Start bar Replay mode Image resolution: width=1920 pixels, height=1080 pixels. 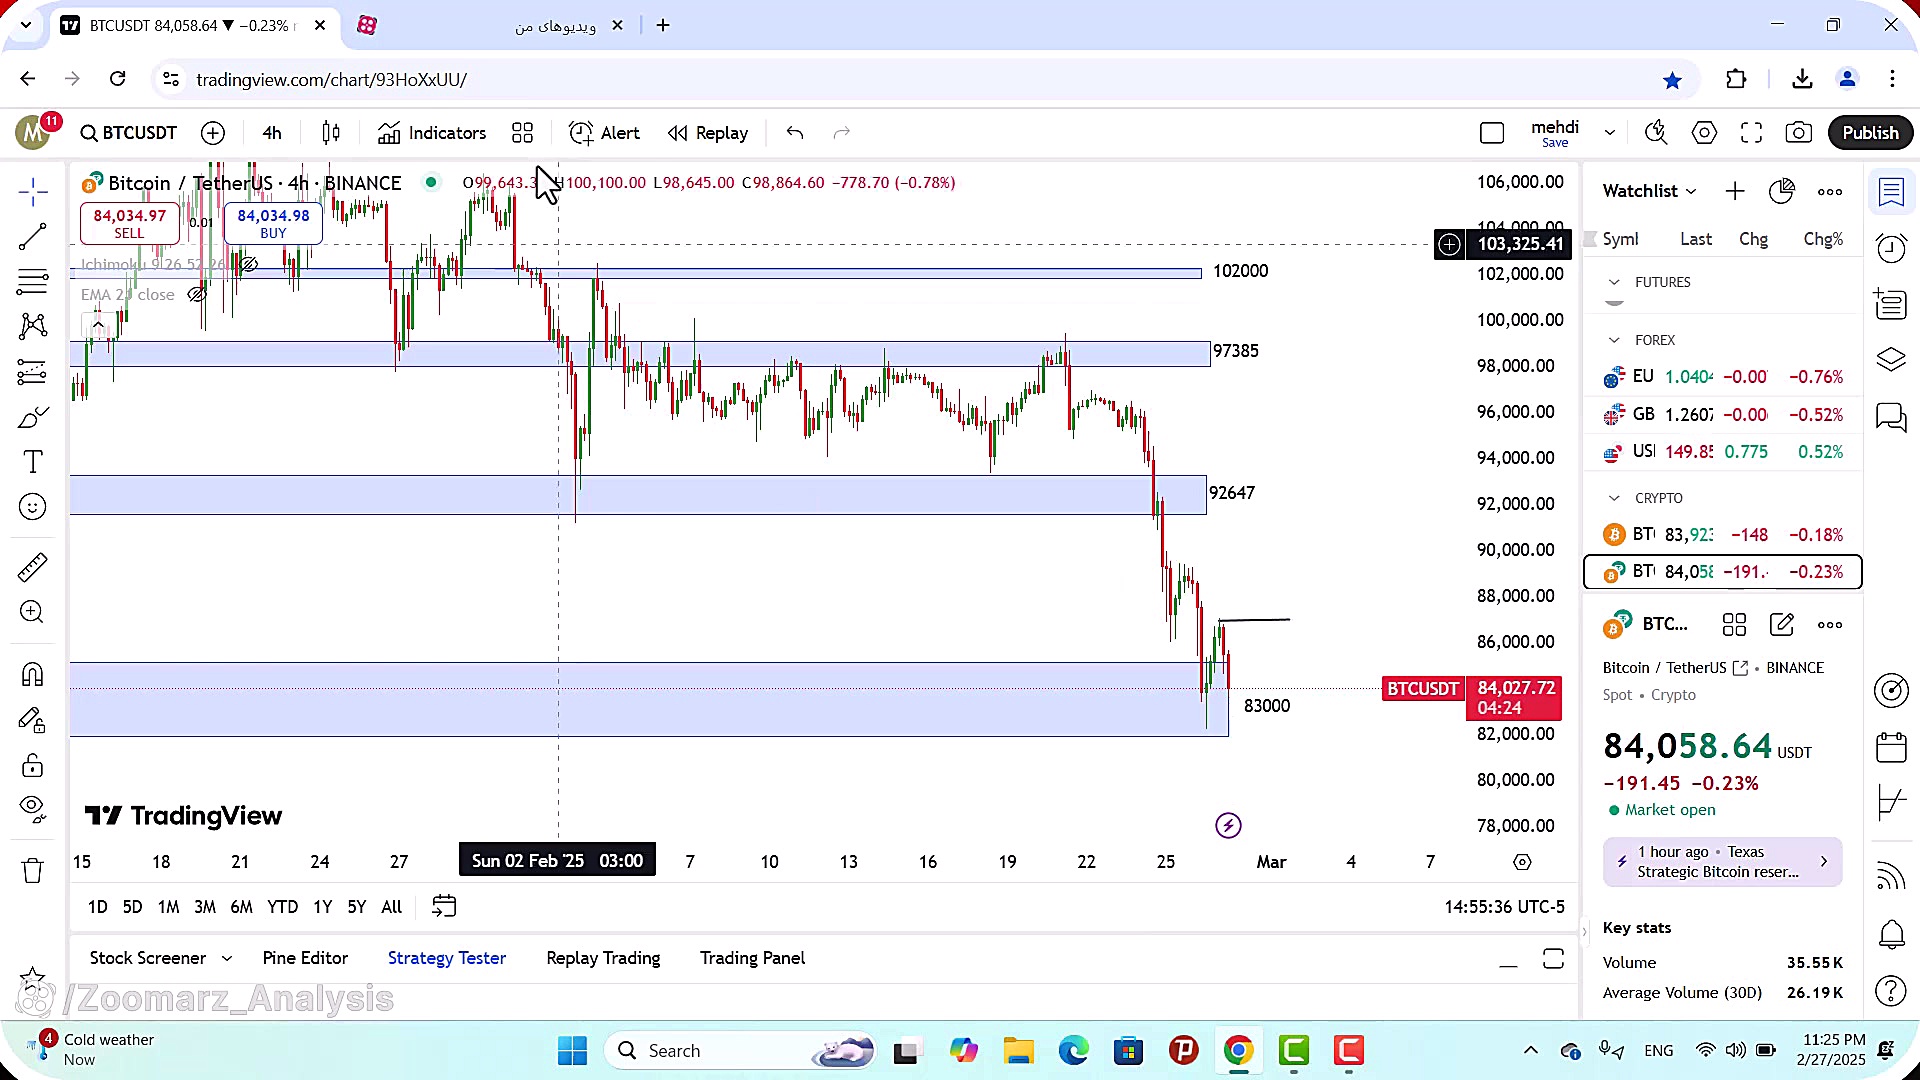pos(708,133)
